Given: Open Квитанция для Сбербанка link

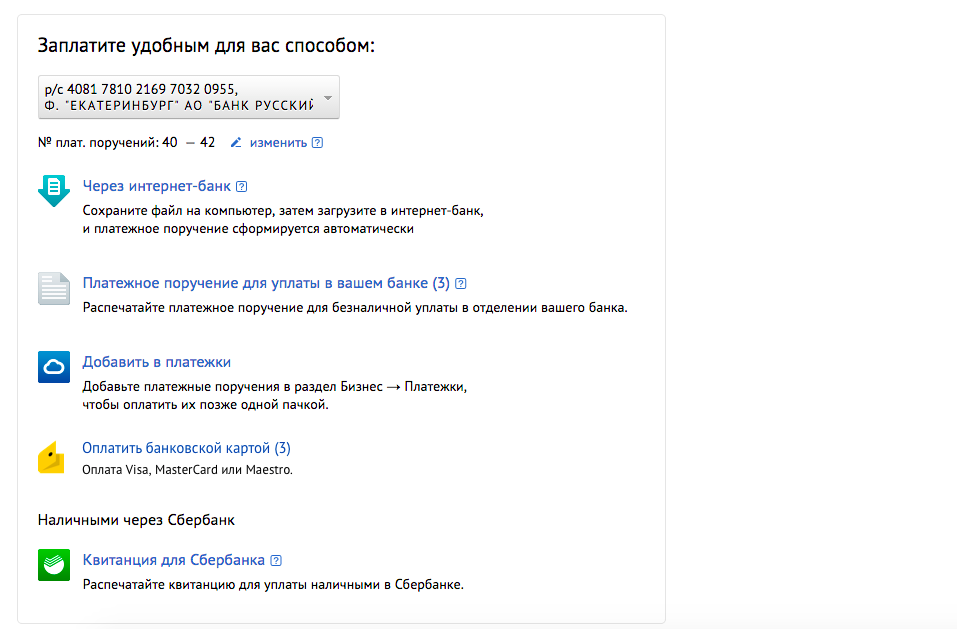Looking at the screenshot, I should [174, 560].
